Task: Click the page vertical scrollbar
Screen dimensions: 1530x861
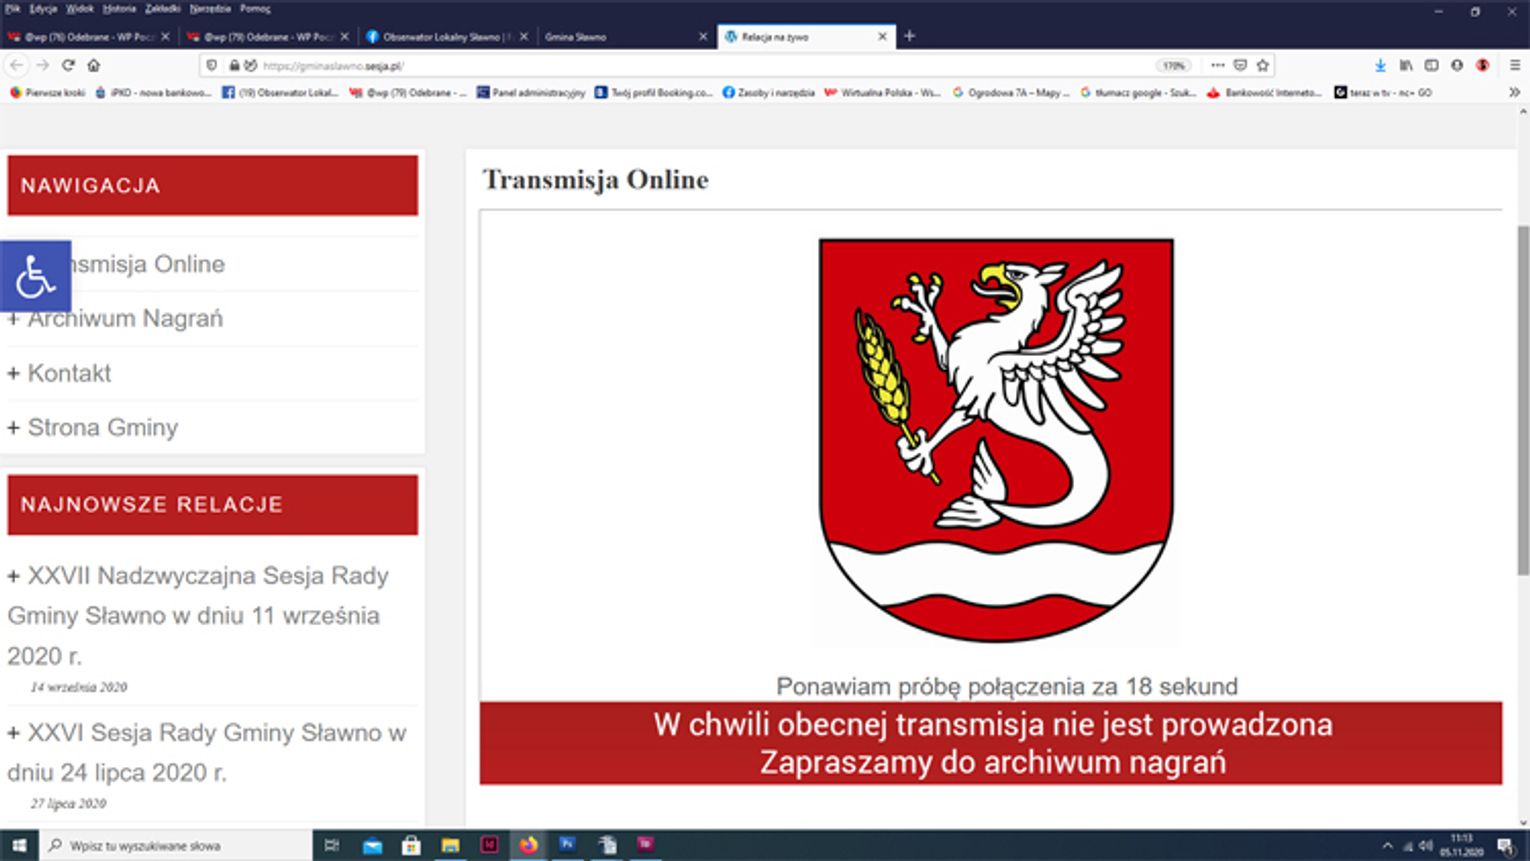Action: coord(1522,400)
